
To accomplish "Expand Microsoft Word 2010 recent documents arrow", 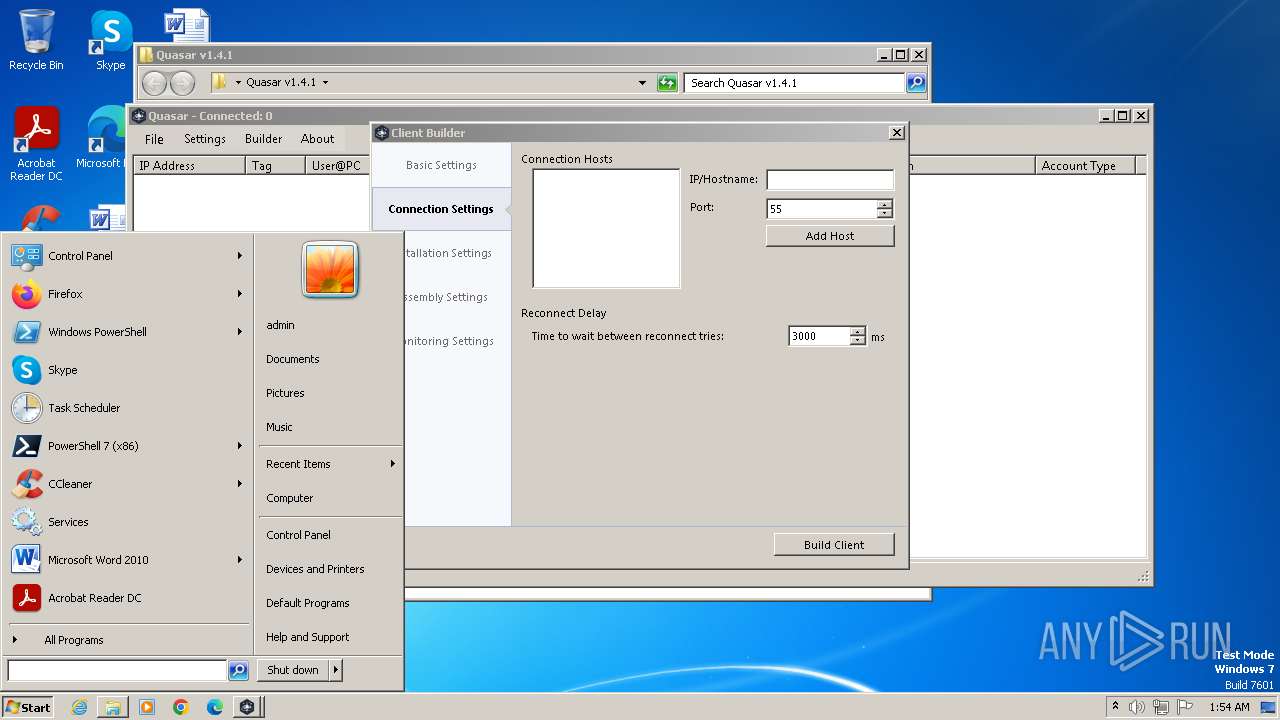I will coord(240,560).
